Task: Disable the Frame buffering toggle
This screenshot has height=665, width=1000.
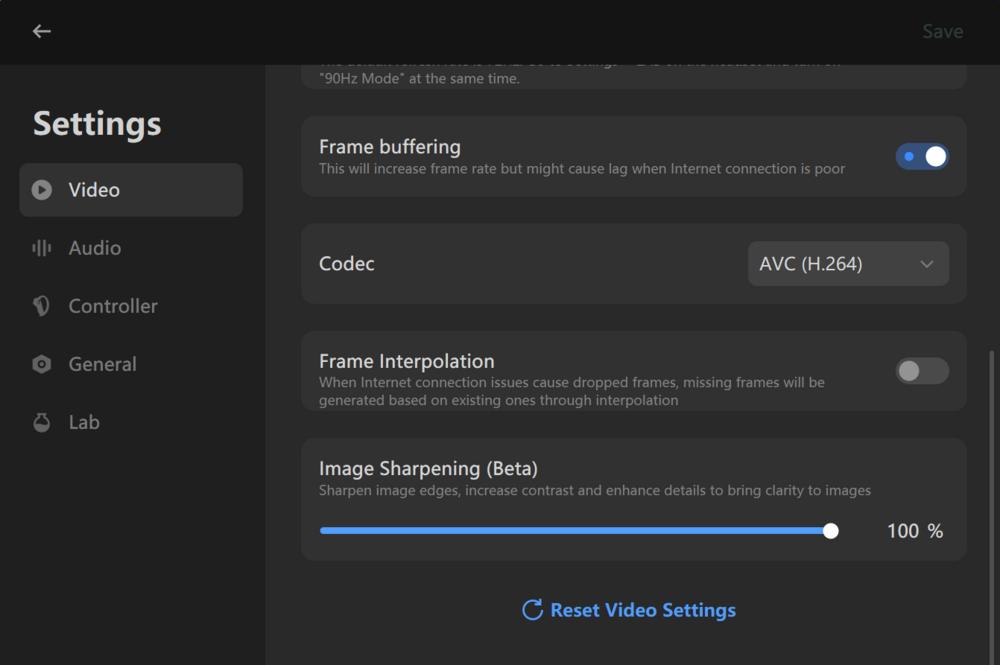Action: click(922, 157)
